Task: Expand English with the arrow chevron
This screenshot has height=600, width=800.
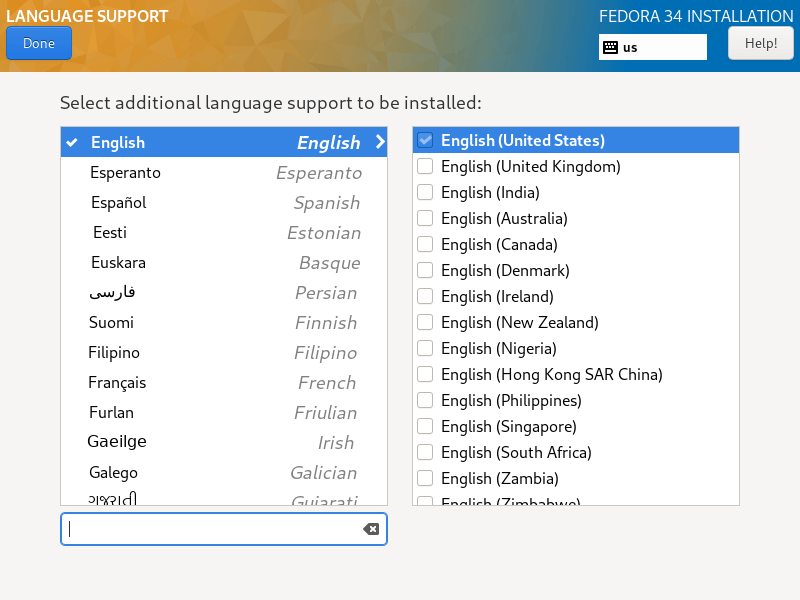Action: (x=380, y=142)
